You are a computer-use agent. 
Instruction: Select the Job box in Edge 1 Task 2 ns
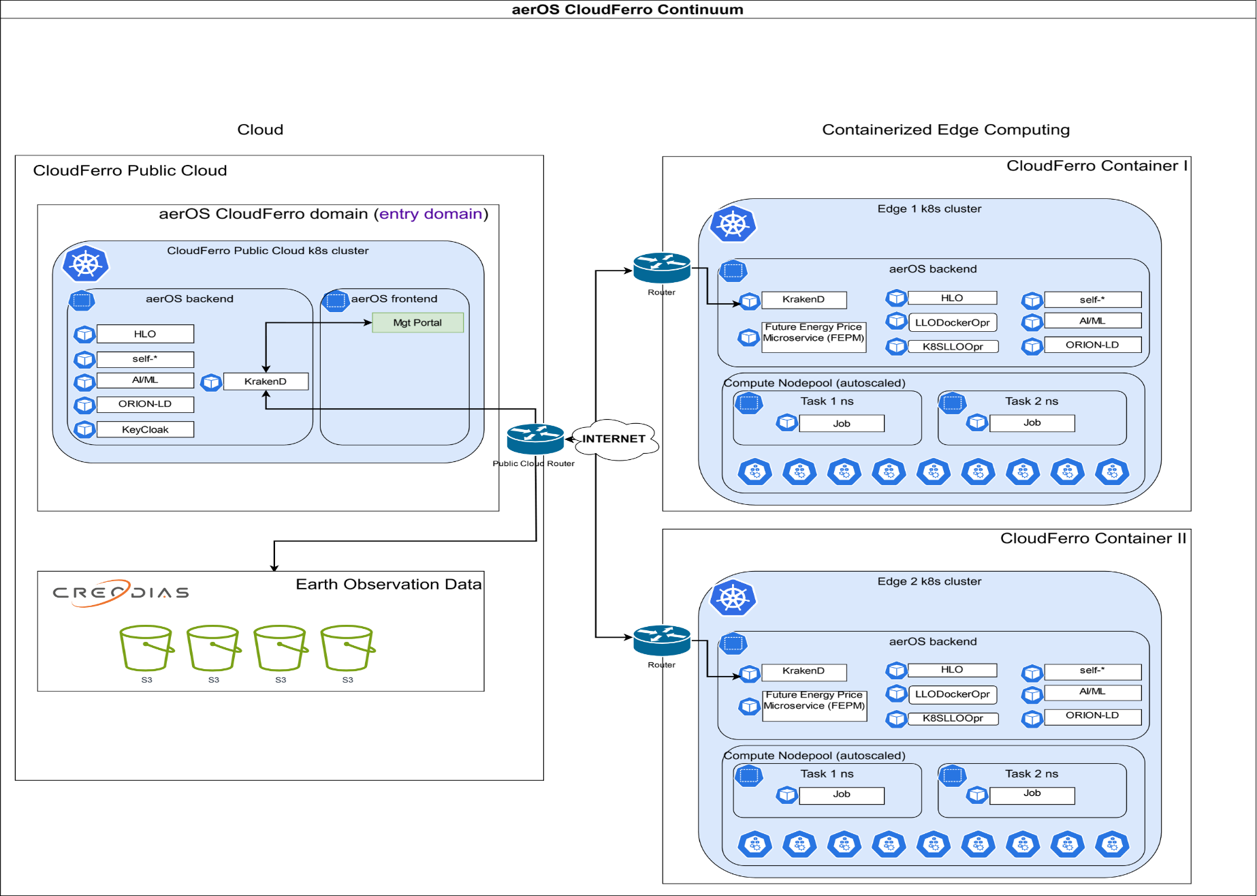tap(1032, 423)
